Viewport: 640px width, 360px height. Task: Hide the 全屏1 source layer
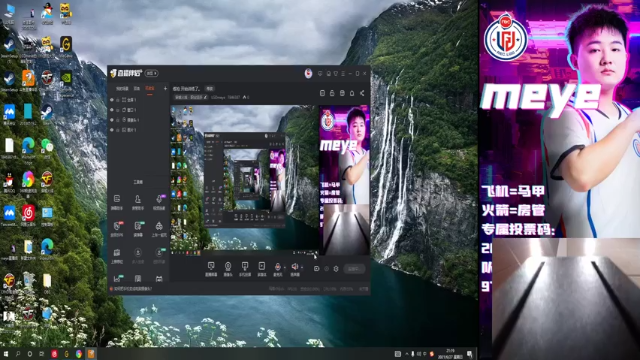coord(112,100)
